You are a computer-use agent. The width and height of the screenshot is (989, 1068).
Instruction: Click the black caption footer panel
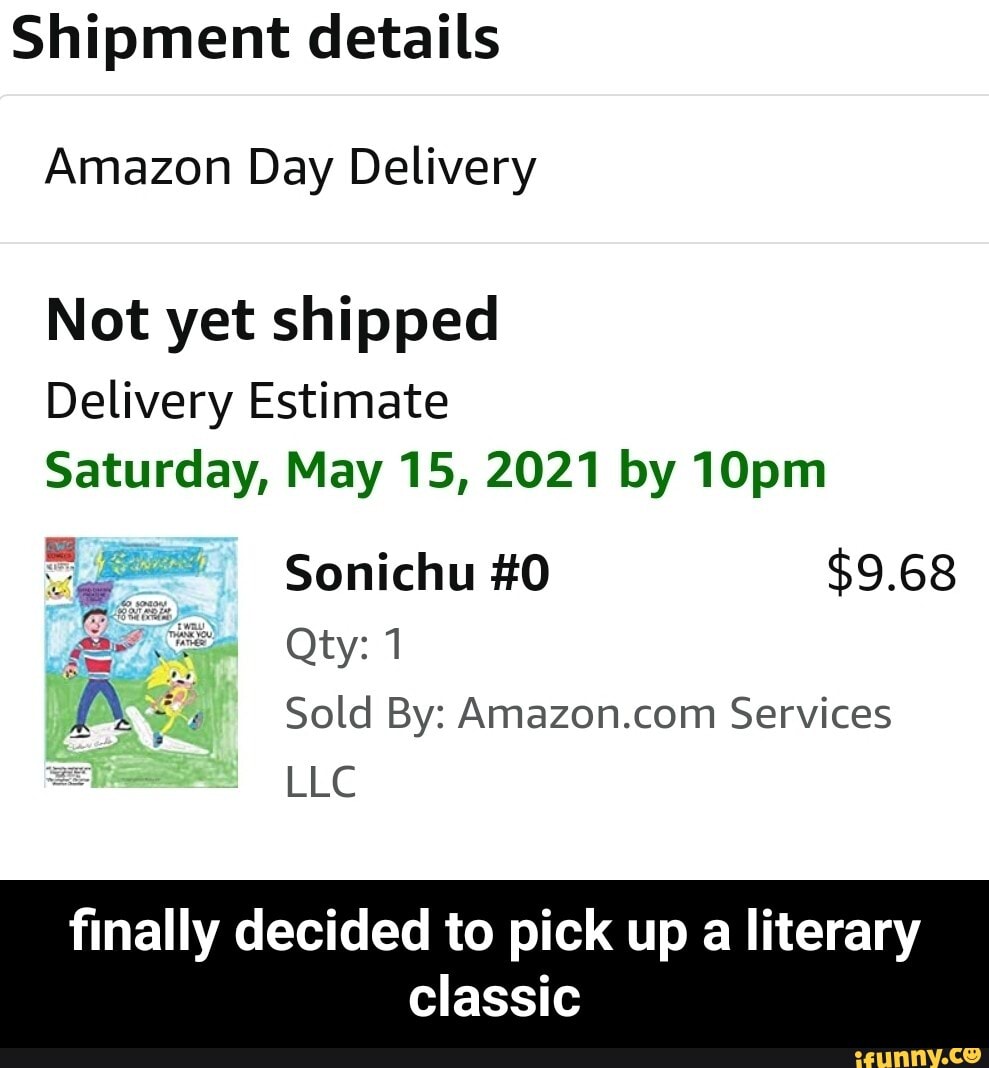tap(494, 960)
